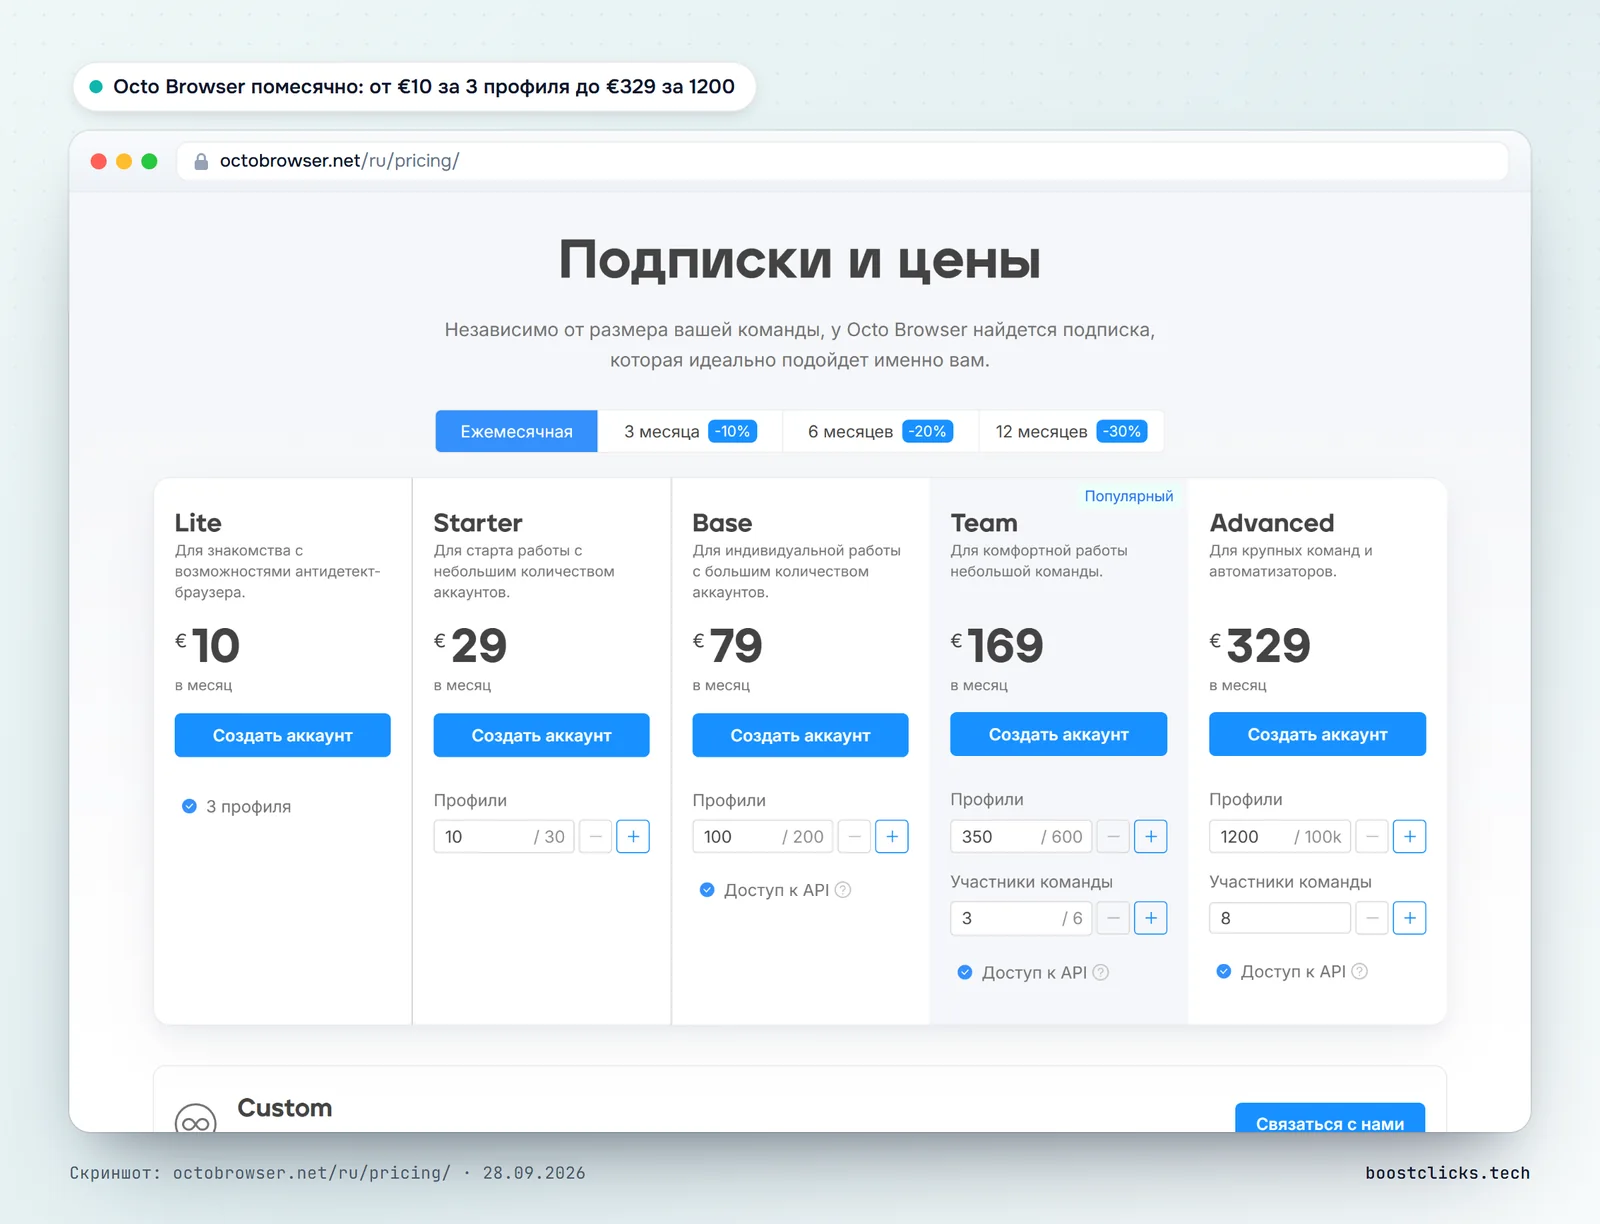
Task: Toggle the Advanced plan API access checkmark
Action: pos(1224,971)
